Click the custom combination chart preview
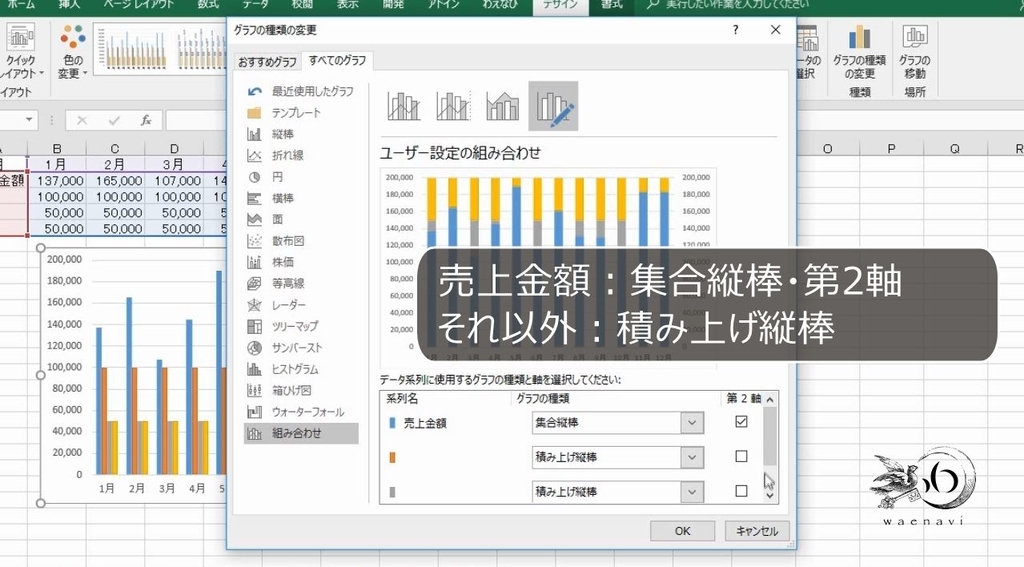1024x567 pixels. (x=548, y=268)
